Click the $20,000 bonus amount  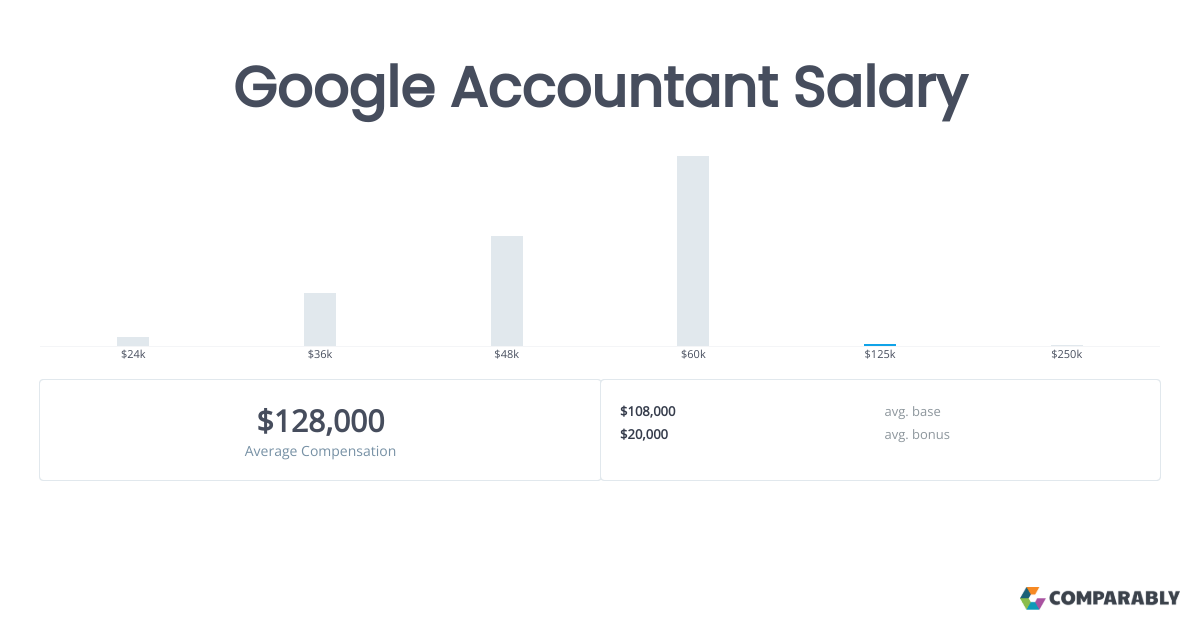click(x=644, y=434)
